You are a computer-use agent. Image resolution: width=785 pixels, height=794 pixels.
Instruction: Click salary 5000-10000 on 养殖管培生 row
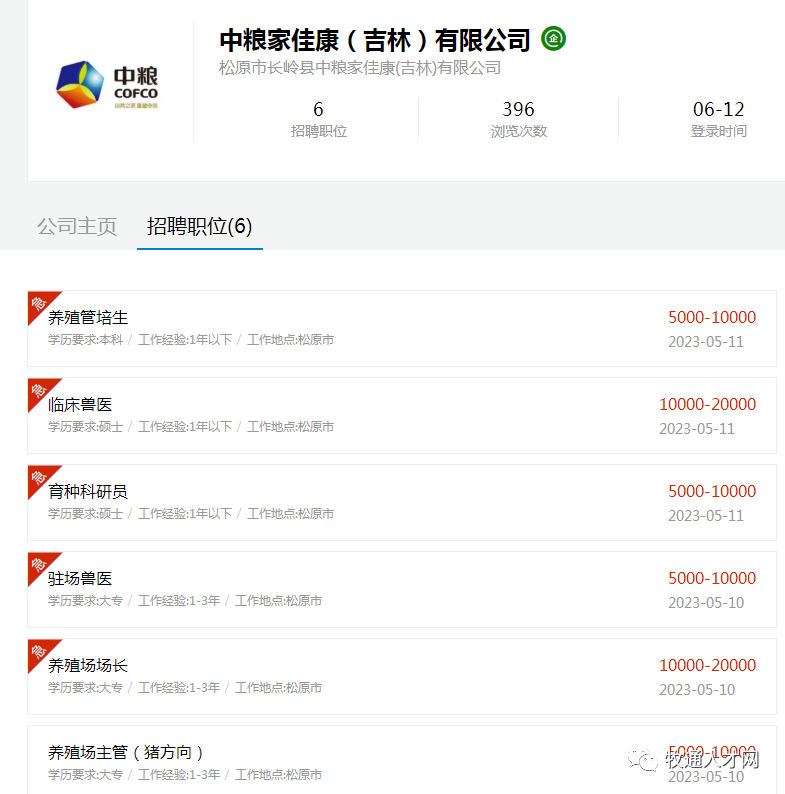(712, 317)
